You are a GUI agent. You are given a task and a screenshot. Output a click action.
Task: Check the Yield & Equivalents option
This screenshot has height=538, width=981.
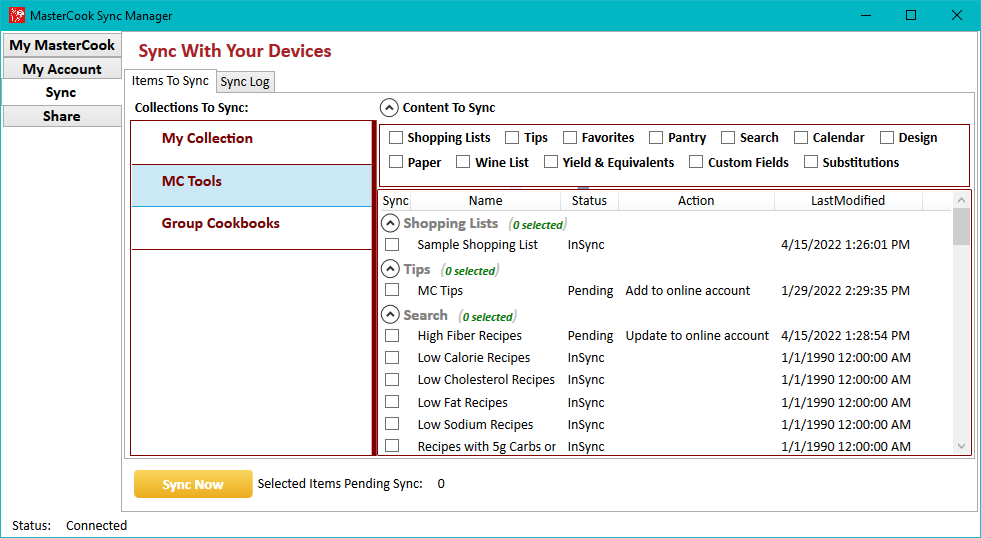[551, 162]
